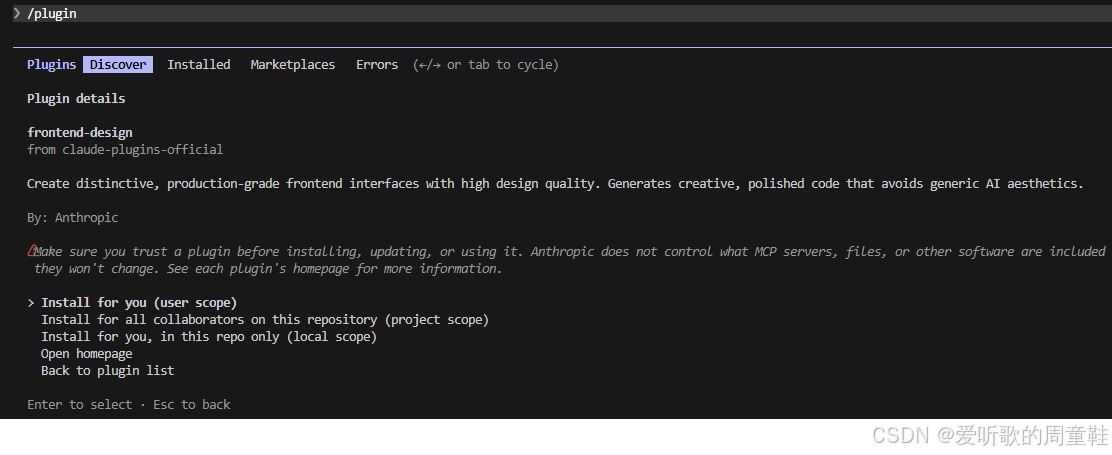Click the 'Enter to select · Esc to back' hint
Screen dimensions: 1112x455
128,405
